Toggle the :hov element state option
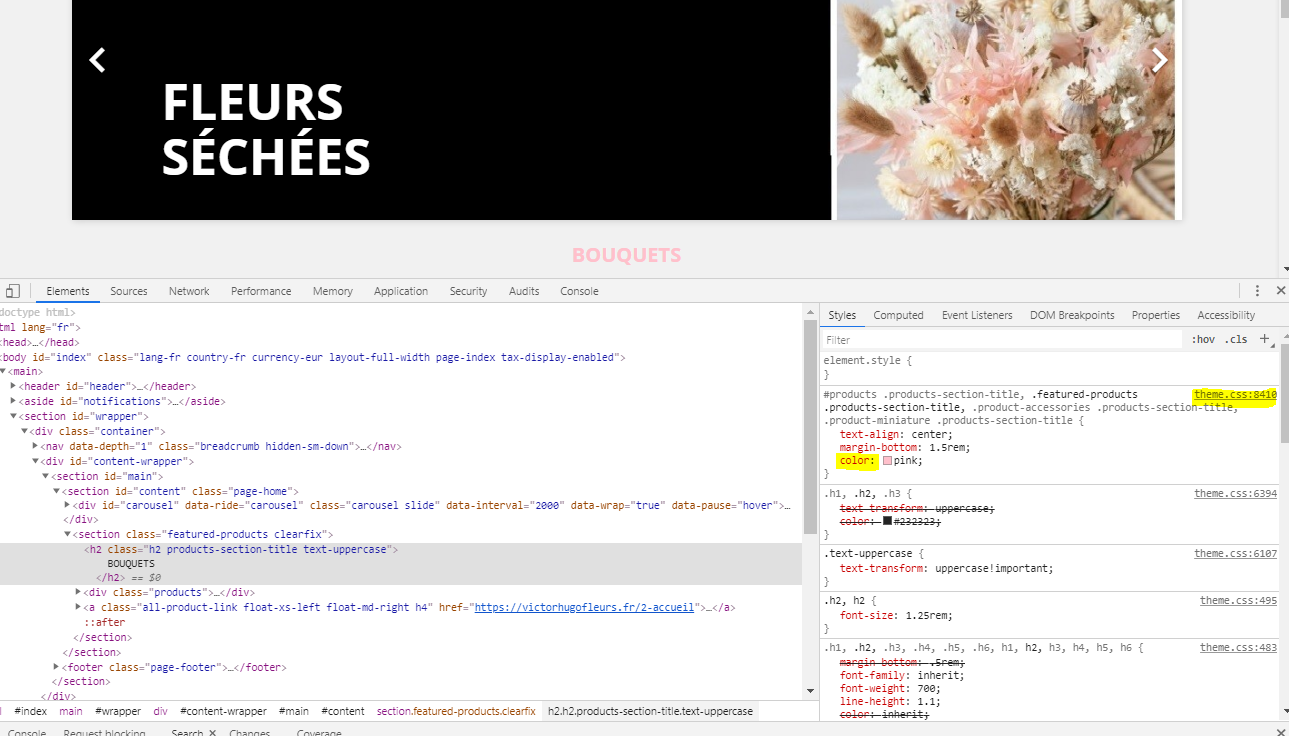 1203,339
